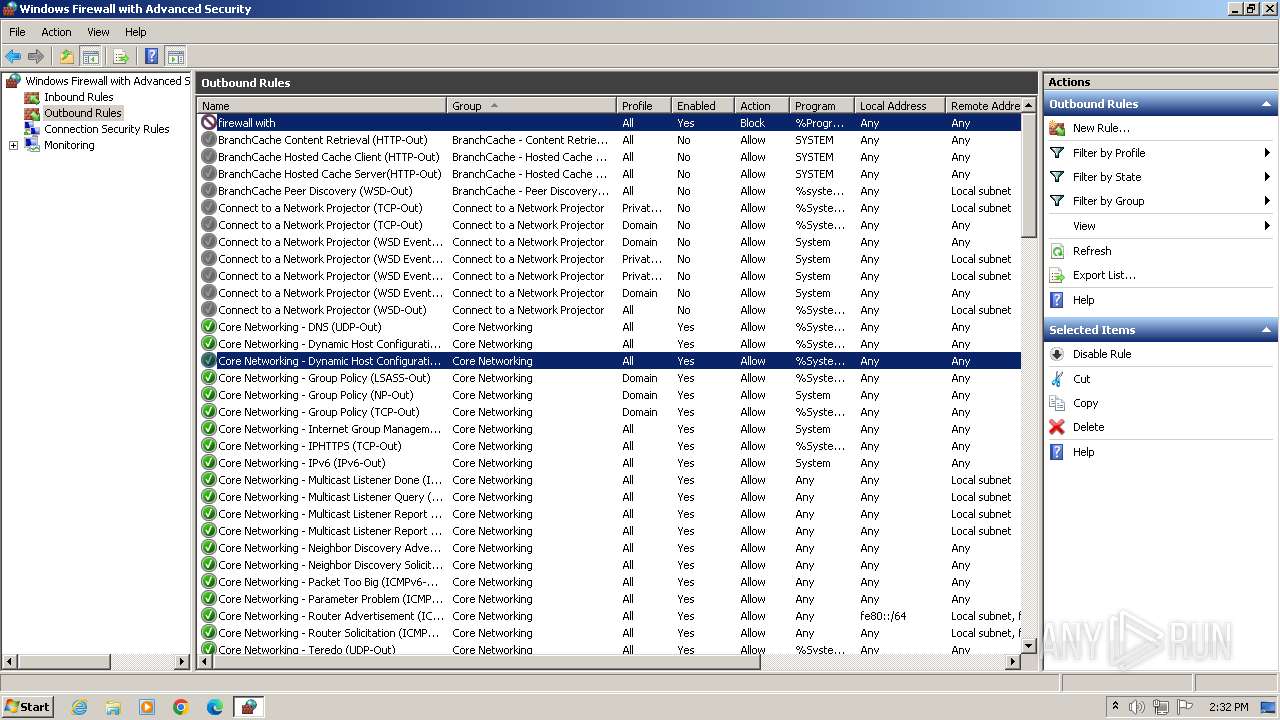
Task: Click Help under Outbound Rules actions
Action: [x=1084, y=300]
